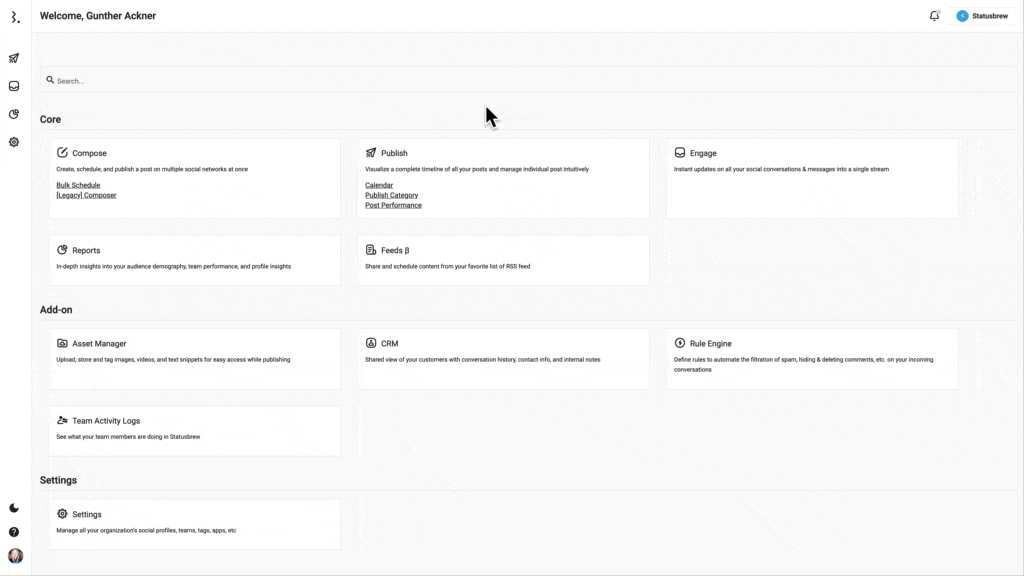This screenshot has width=1024, height=576.
Task: Open the inbox icon in sidebar
Action: point(14,86)
